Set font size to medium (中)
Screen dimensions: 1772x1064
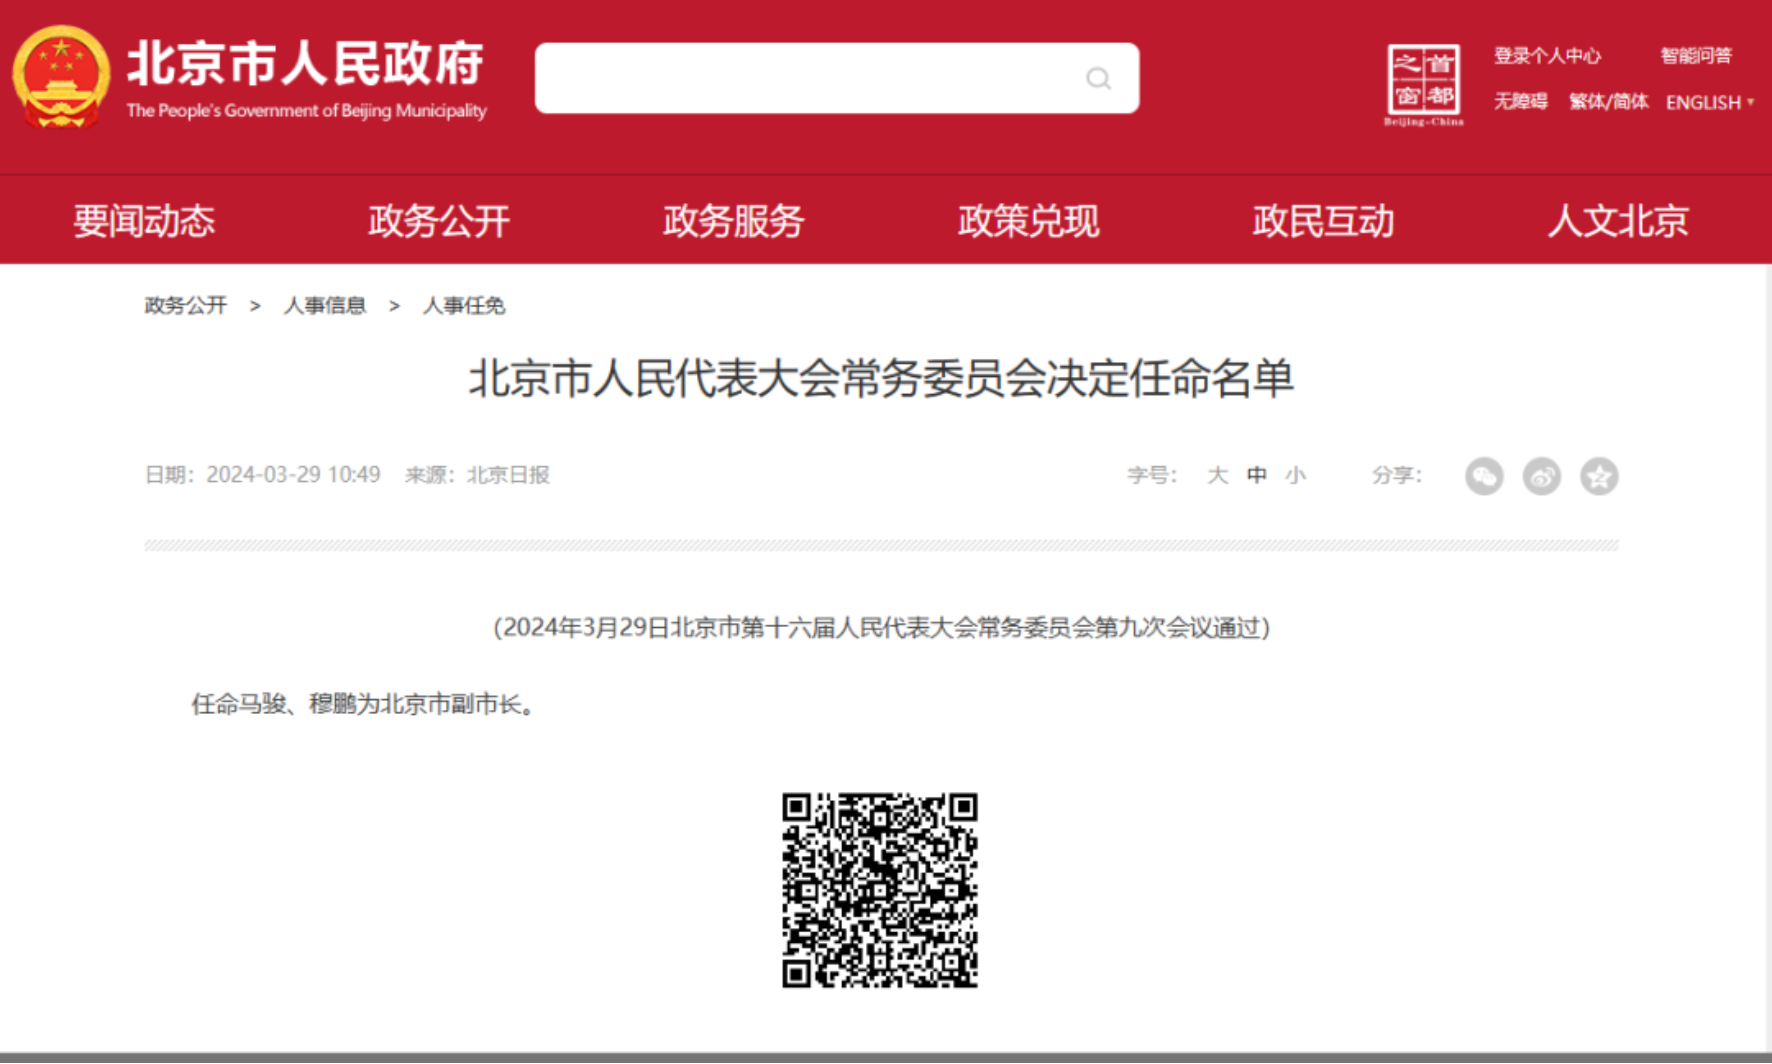[x=1257, y=475]
